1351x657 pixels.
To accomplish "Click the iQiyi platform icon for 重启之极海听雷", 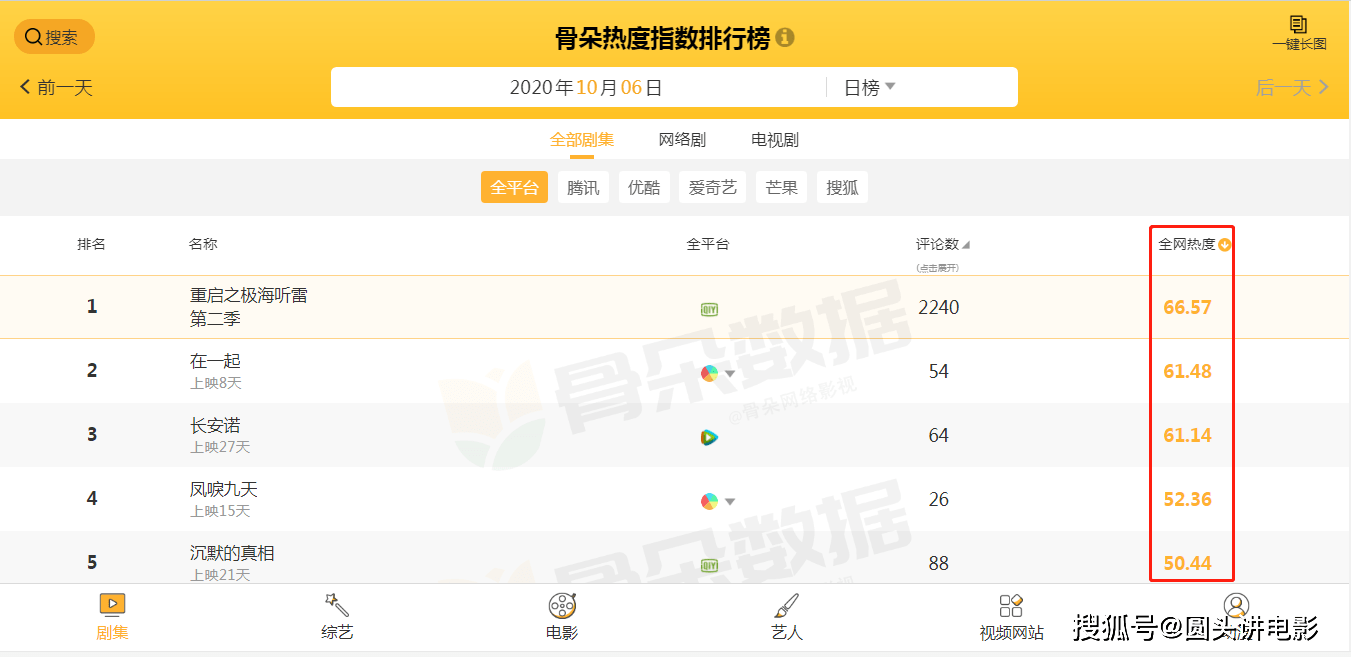I will [709, 309].
